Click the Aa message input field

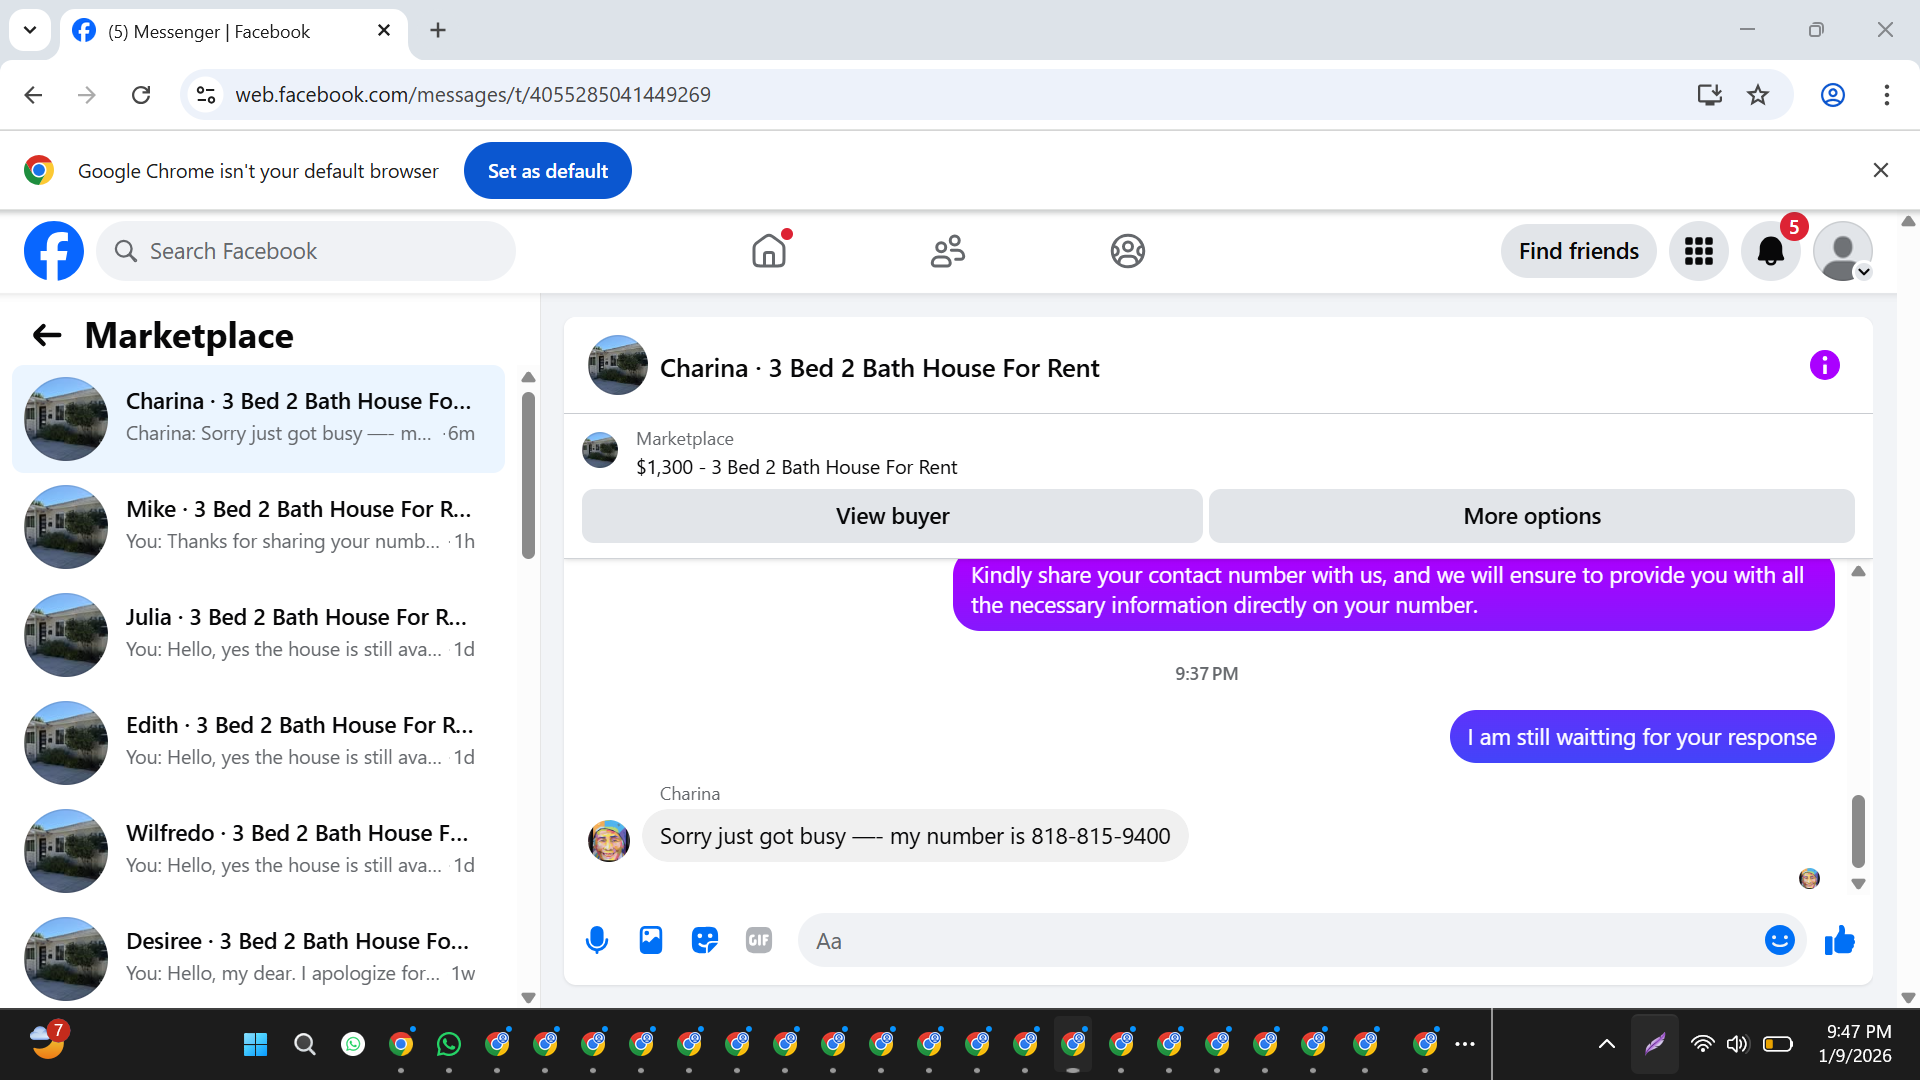(x=1280, y=940)
